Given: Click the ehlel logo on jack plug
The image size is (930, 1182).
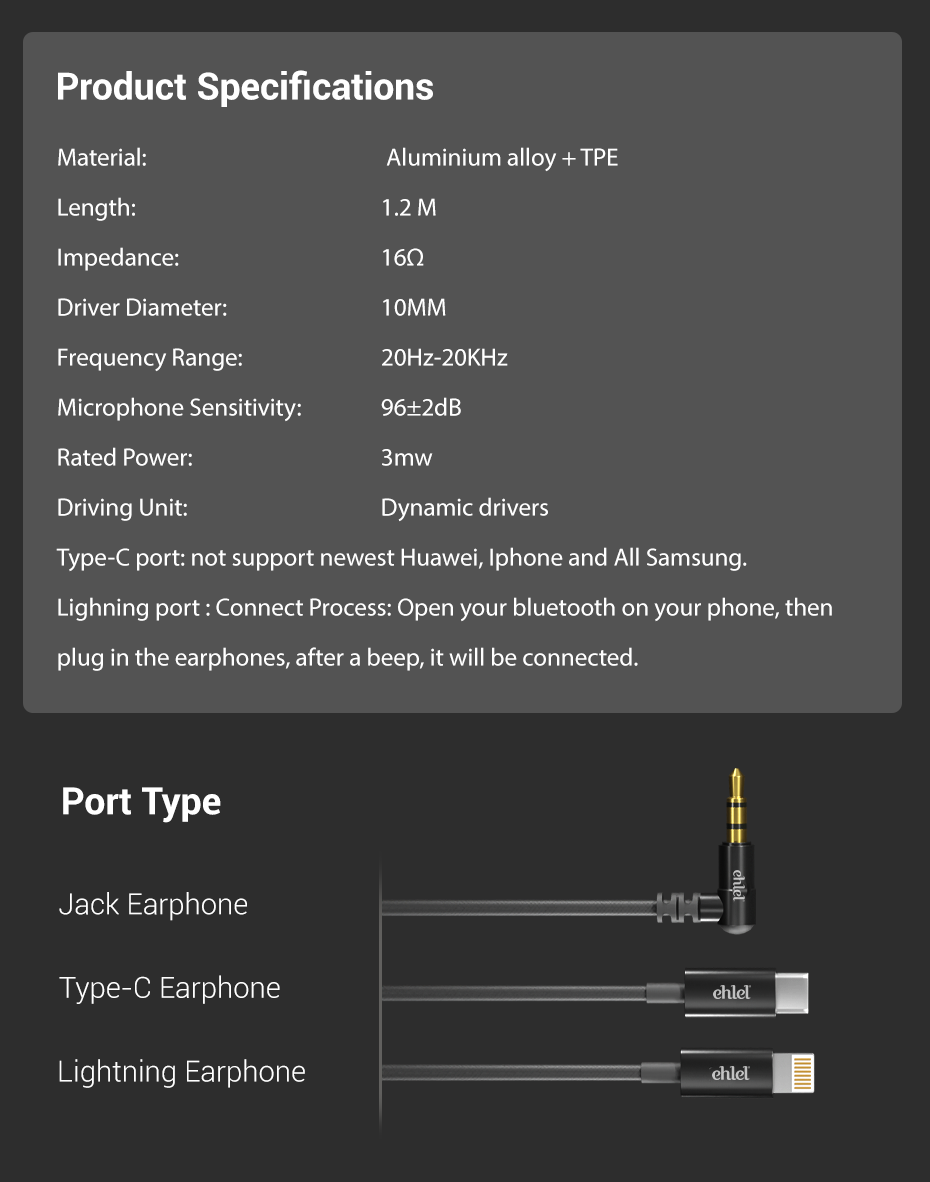Looking at the screenshot, I should tap(739, 882).
